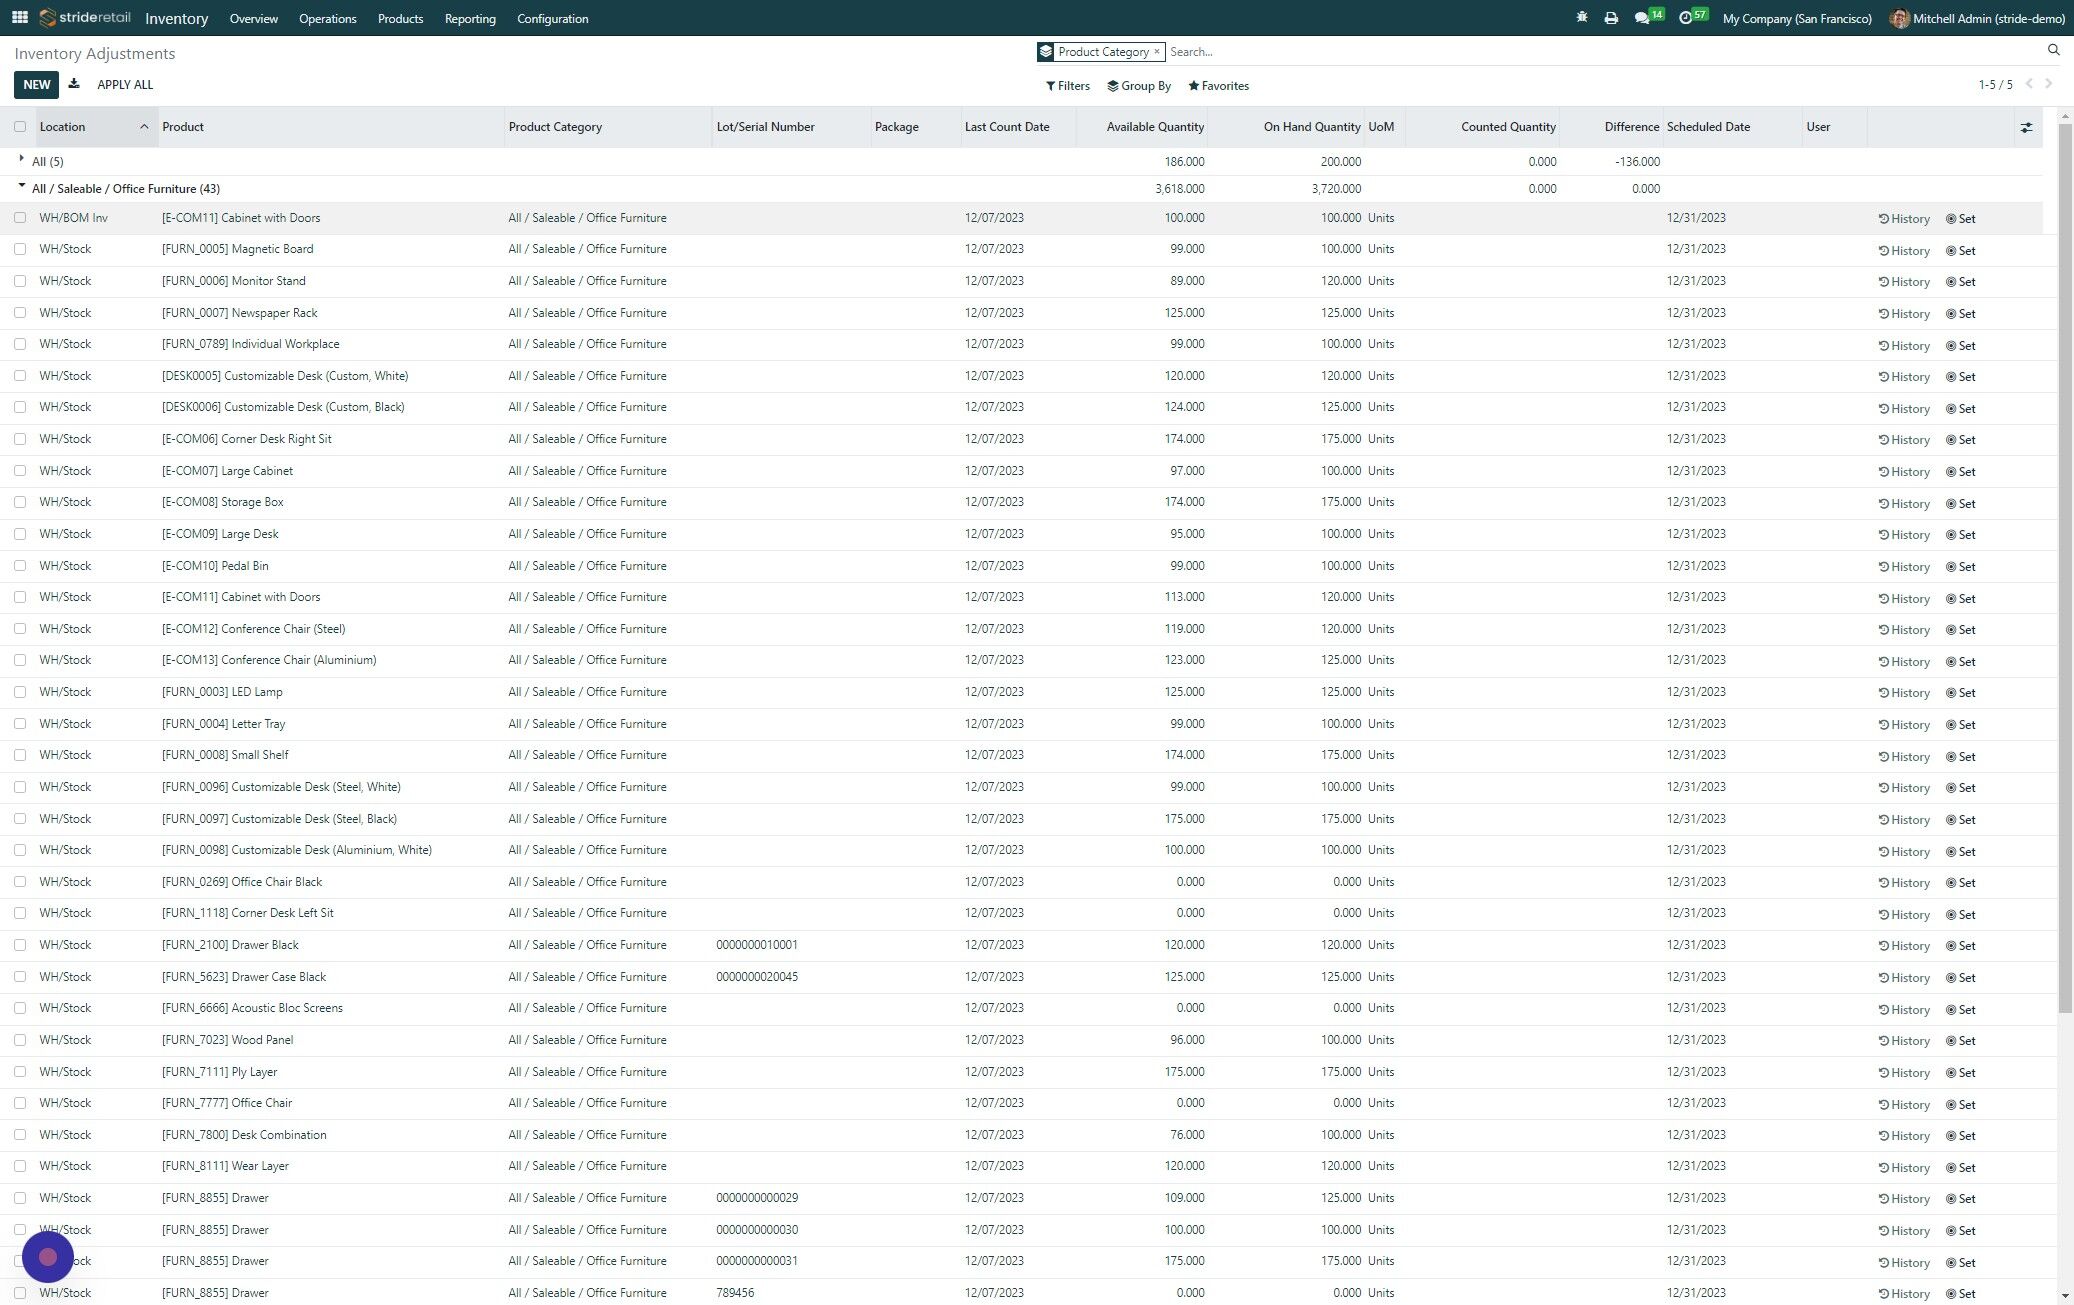Tick the select-all header checkbox
The image size is (2074, 1305).
[20, 127]
